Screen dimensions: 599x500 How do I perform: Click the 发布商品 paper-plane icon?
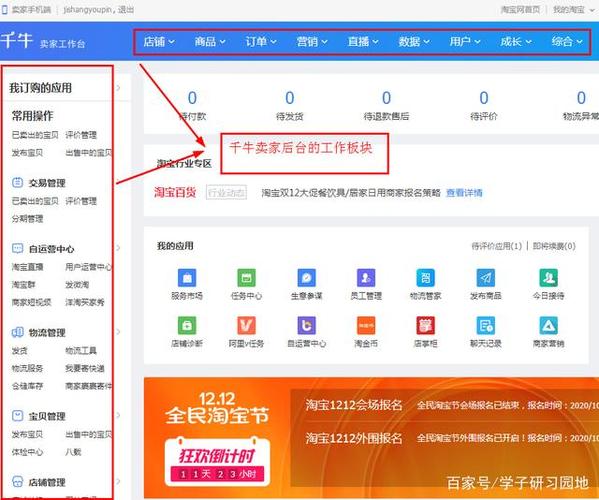[x=486, y=278]
